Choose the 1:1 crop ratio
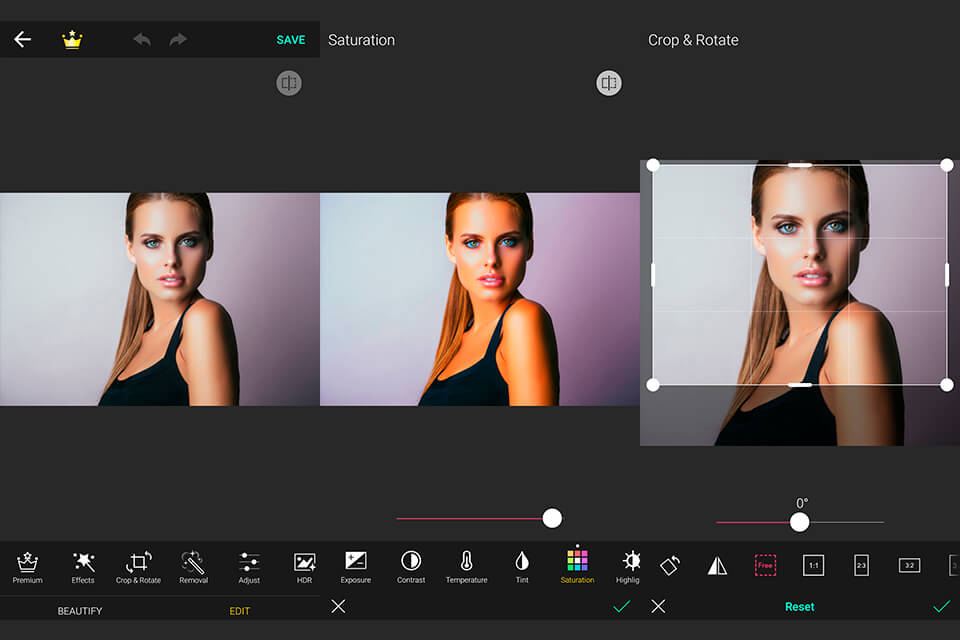The image size is (960, 640). 813,565
